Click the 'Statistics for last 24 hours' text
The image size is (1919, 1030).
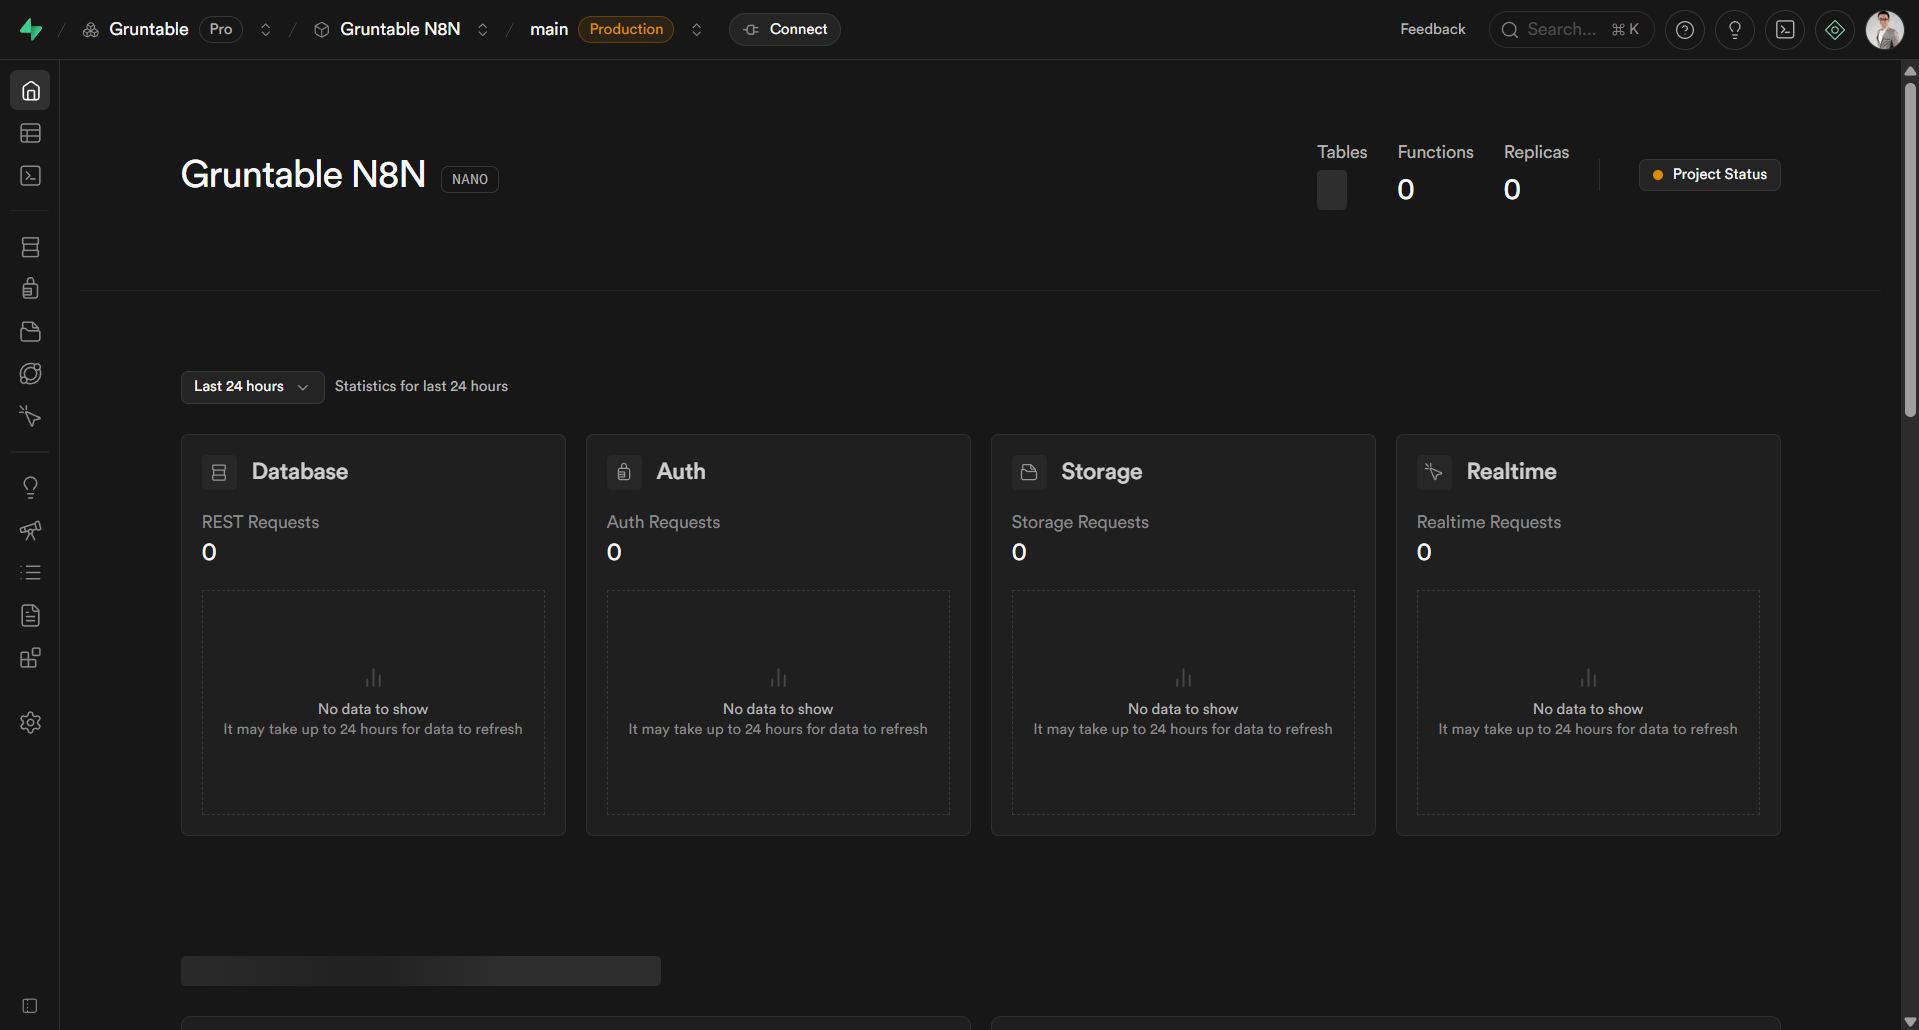coord(421,387)
